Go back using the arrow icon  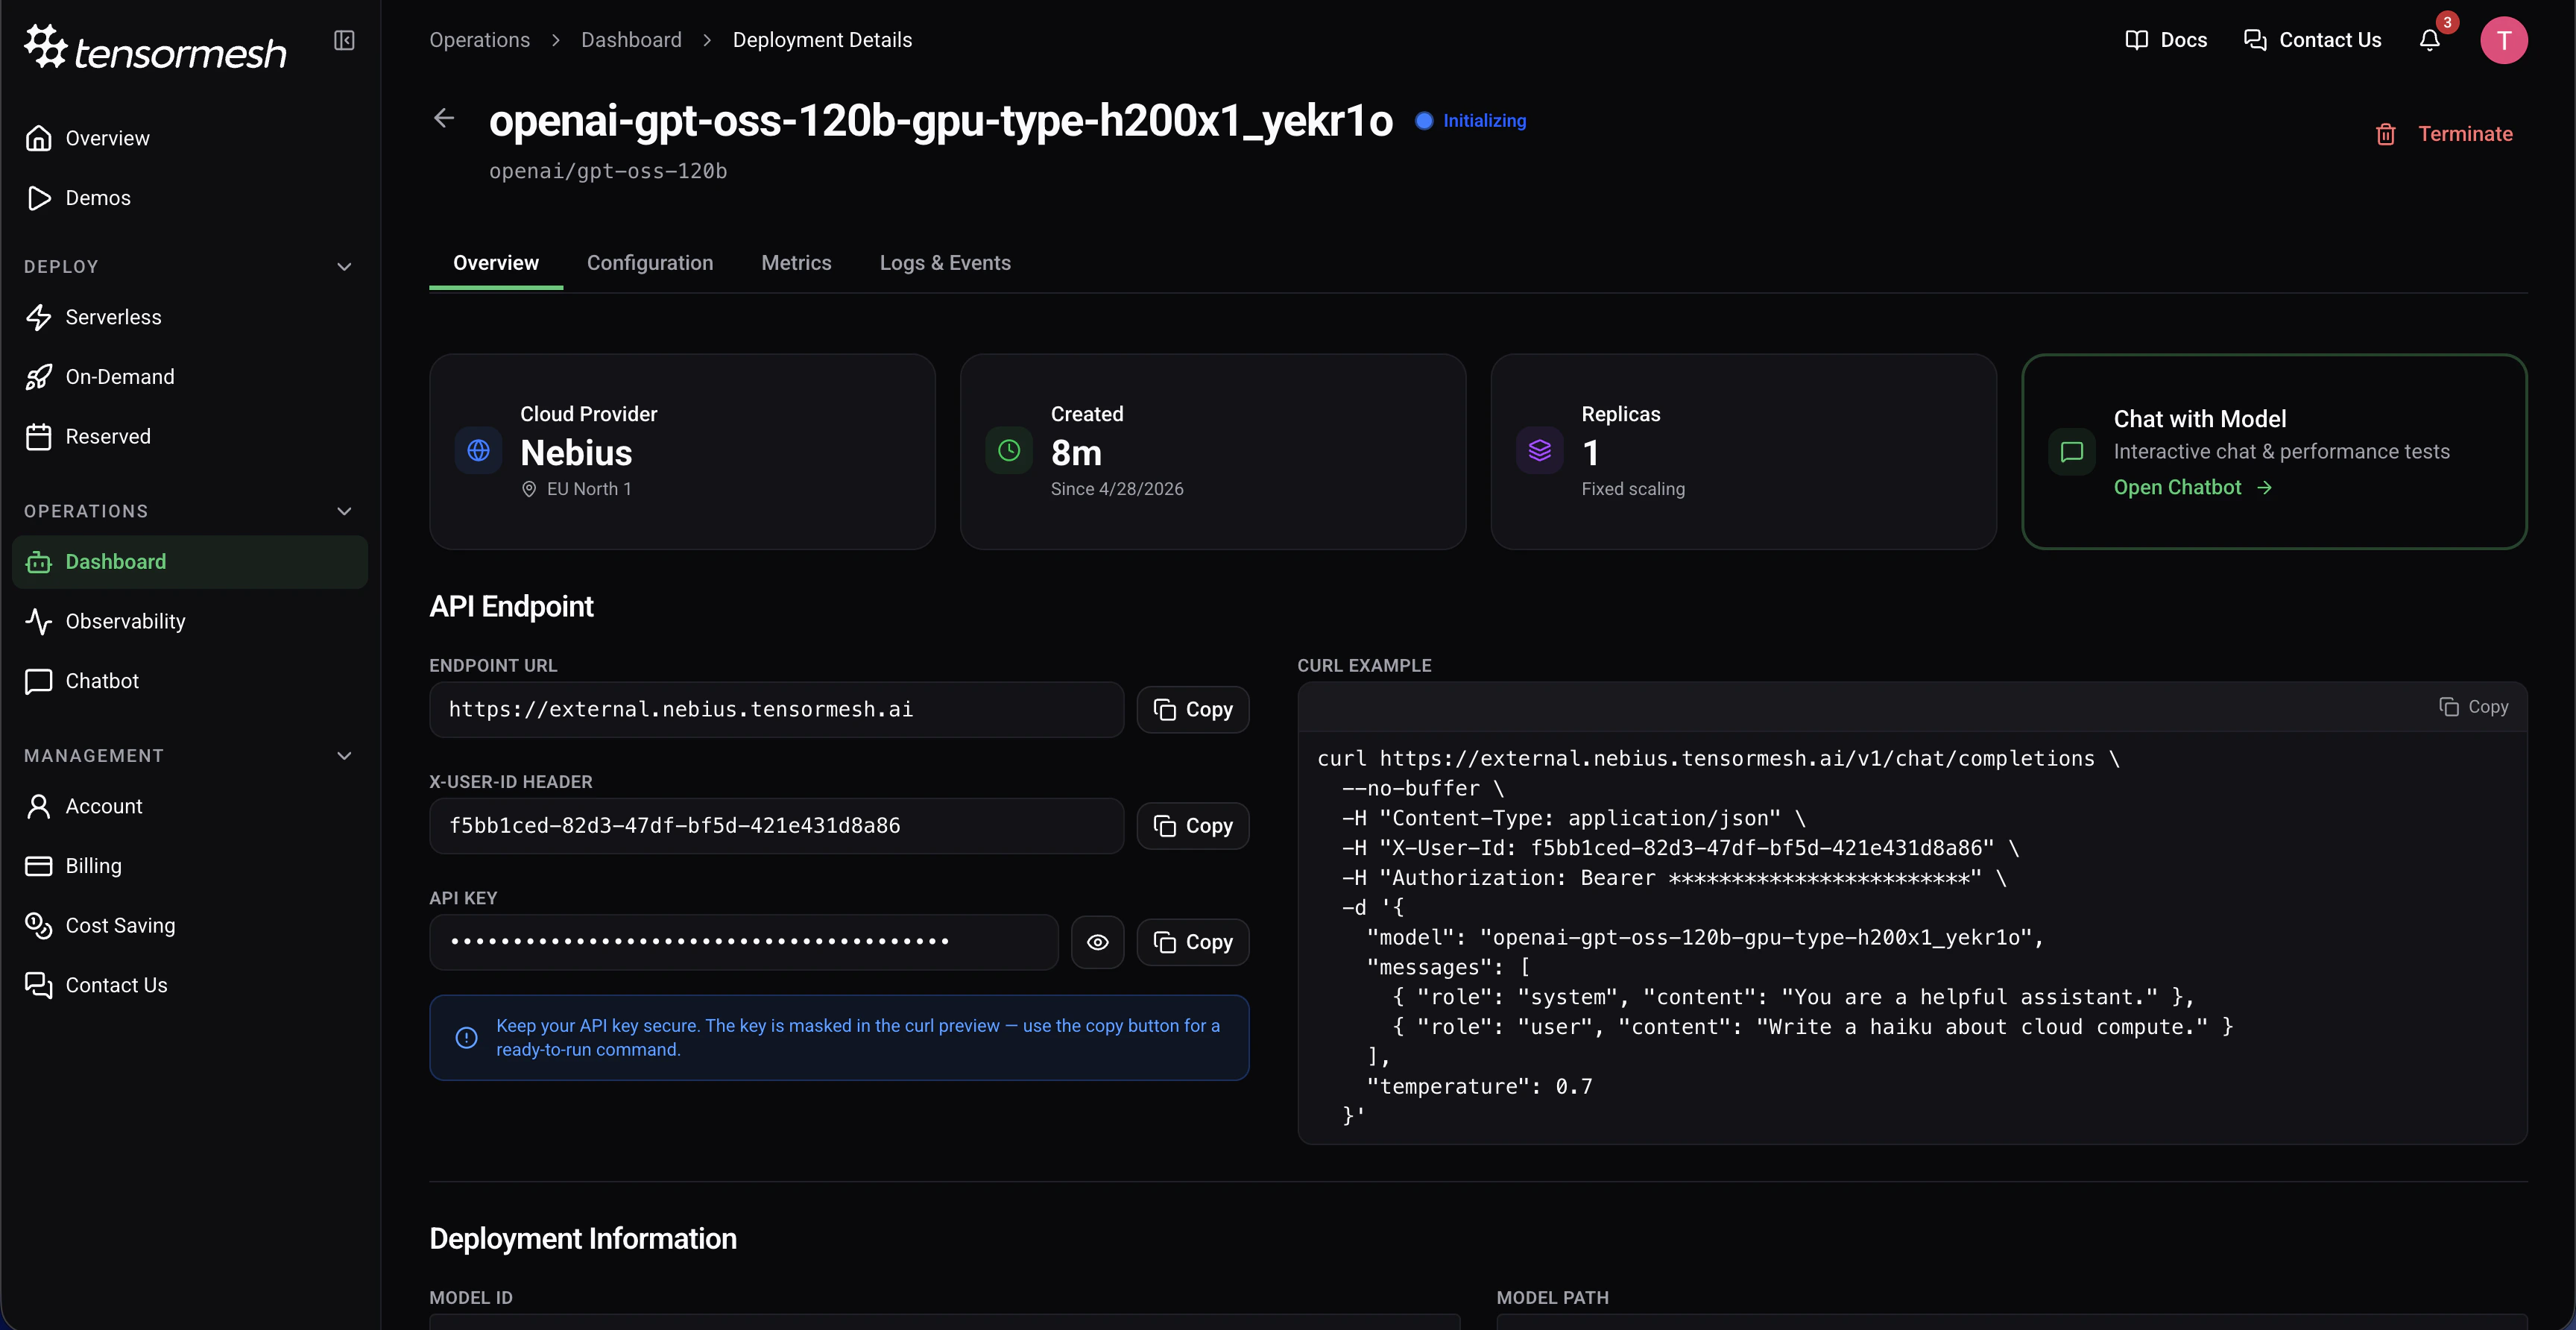[x=444, y=118]
